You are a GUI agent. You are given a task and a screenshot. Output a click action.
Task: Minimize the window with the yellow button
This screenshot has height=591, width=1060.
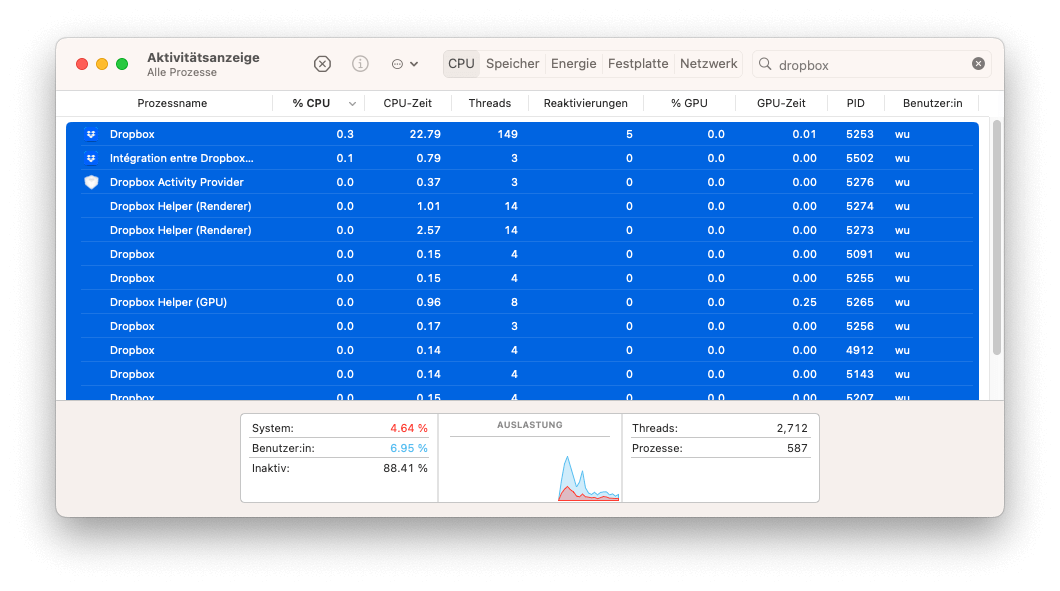tap(102, 64)
